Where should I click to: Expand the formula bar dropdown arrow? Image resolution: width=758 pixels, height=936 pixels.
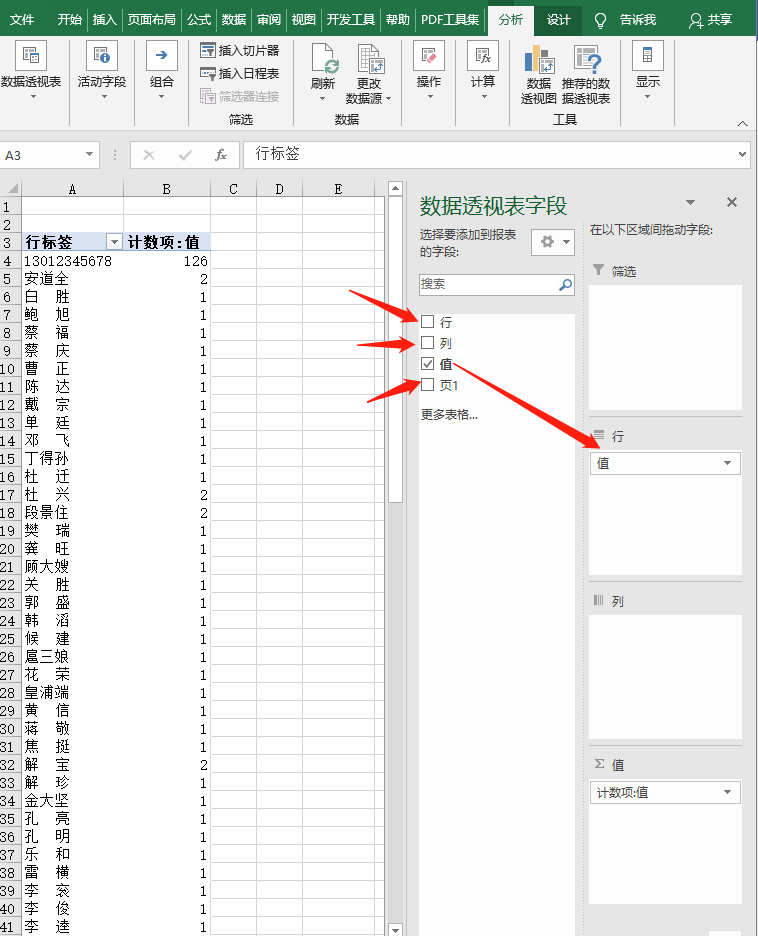(x=742, y=155)
